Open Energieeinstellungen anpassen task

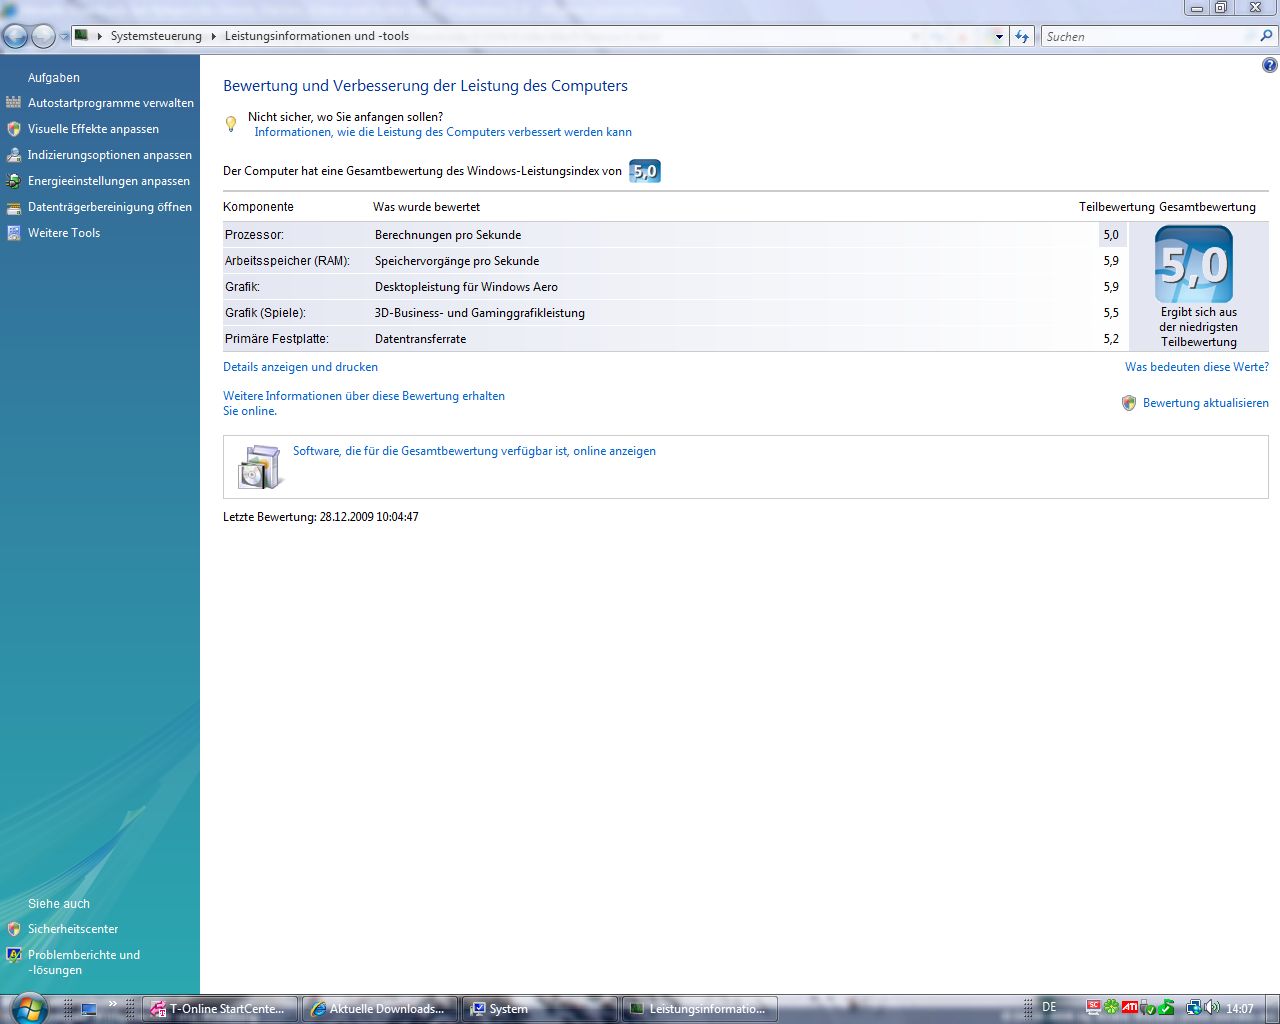(109, 181)
